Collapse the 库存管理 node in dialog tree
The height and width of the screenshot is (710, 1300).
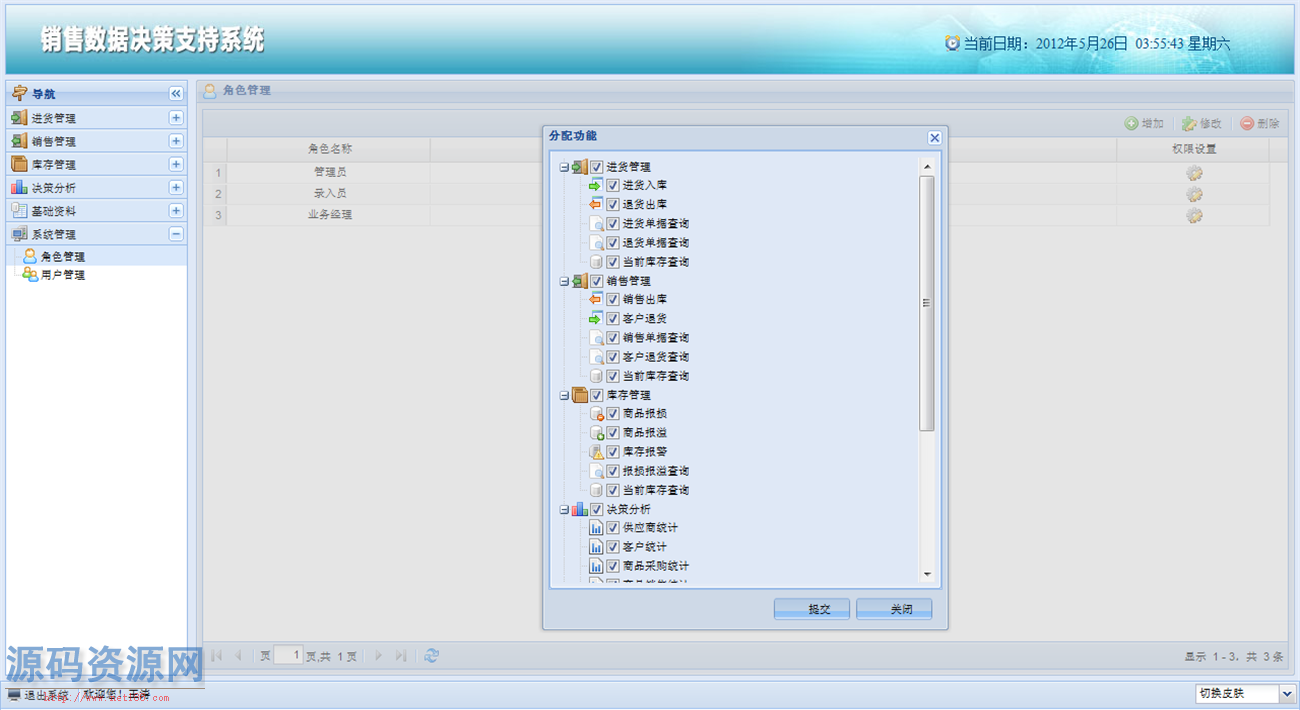click(x=565, y=395)
